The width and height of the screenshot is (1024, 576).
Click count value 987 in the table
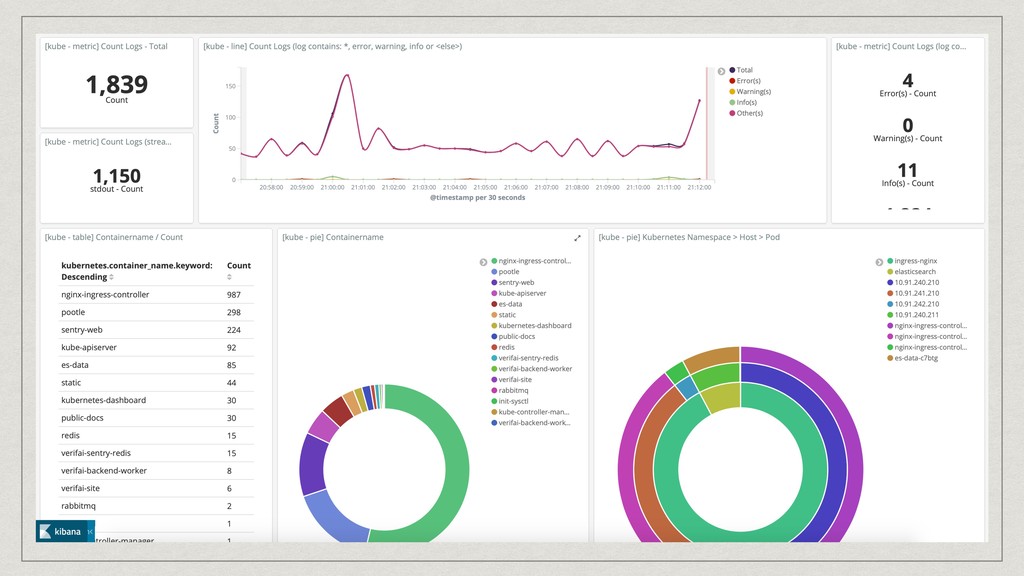click(234, 295)
